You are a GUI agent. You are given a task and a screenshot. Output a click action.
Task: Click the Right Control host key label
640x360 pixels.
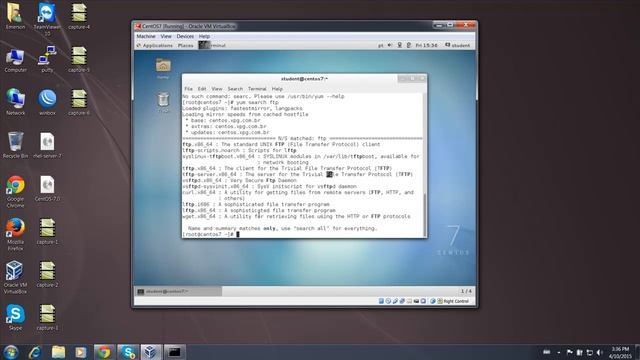click(x=456, y=301)
